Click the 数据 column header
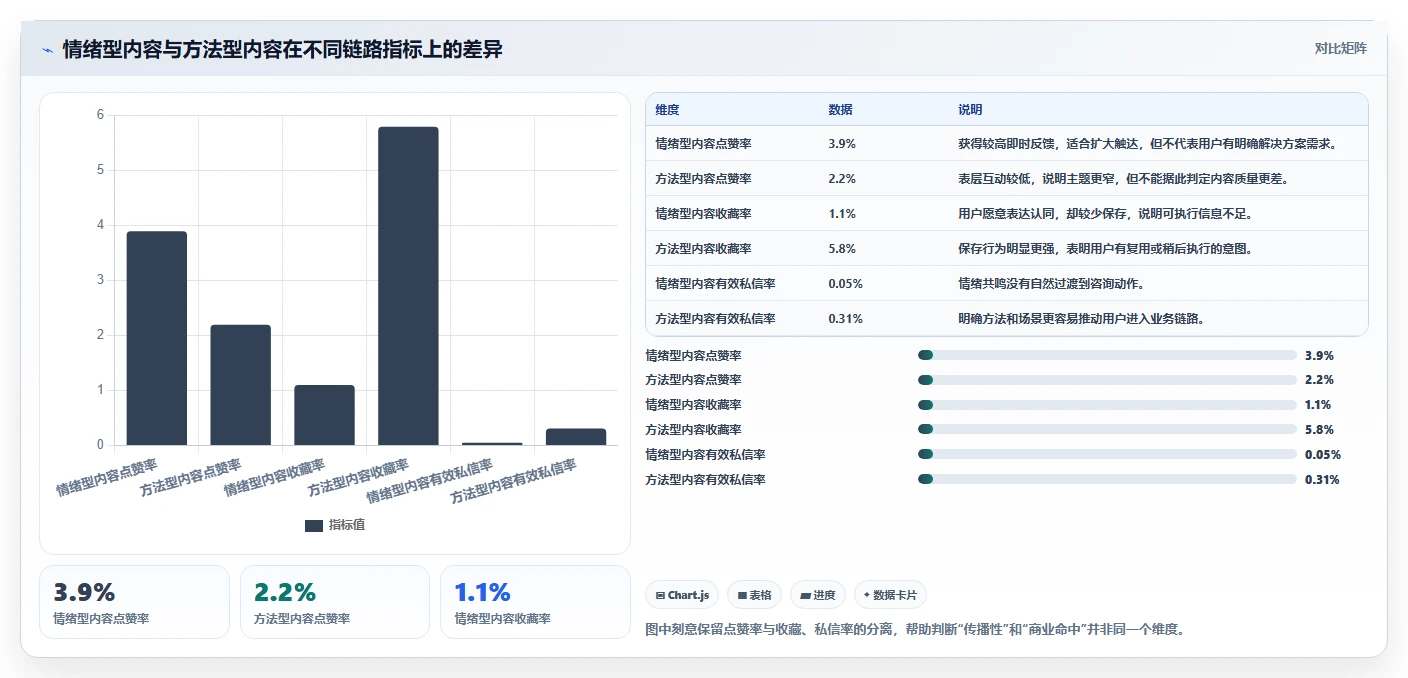Viewport: 1408px width, 678px height. click(841, 110)
